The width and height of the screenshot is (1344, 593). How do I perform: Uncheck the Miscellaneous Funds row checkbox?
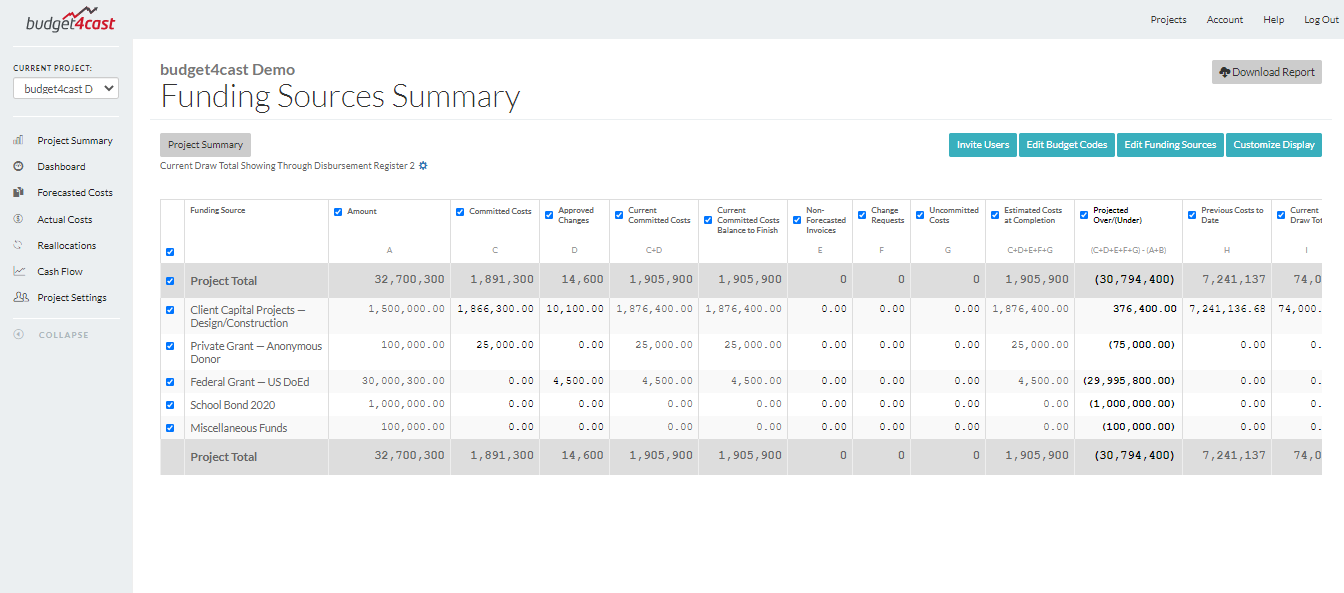(169, 428)
